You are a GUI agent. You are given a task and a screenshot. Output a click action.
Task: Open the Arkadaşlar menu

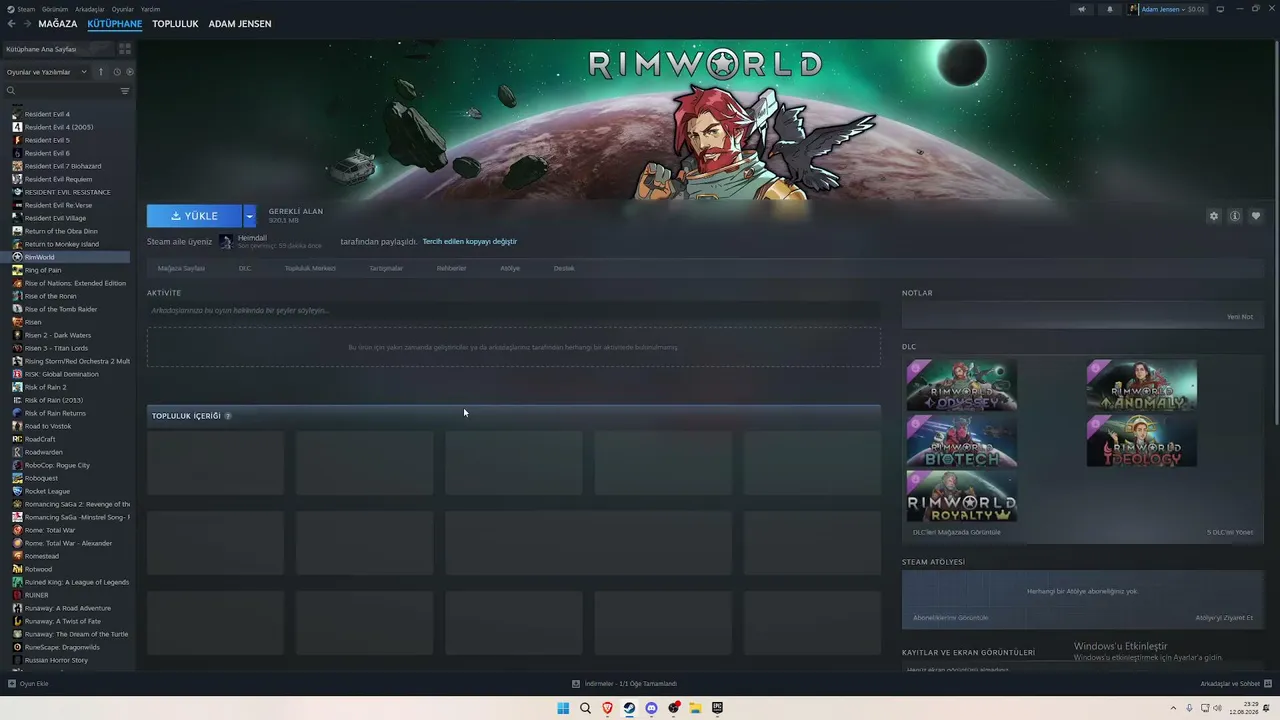pyautogui.click(x=90, y=9)
